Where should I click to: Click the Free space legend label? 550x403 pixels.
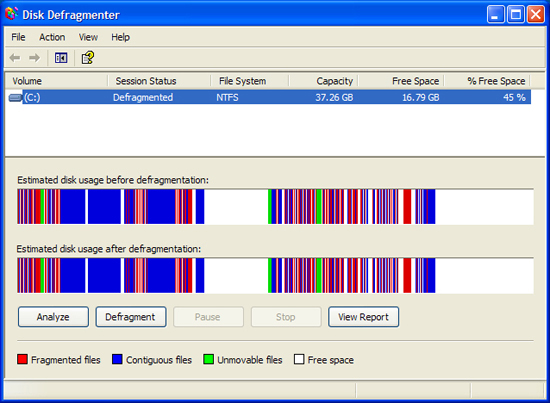(331, 360)
